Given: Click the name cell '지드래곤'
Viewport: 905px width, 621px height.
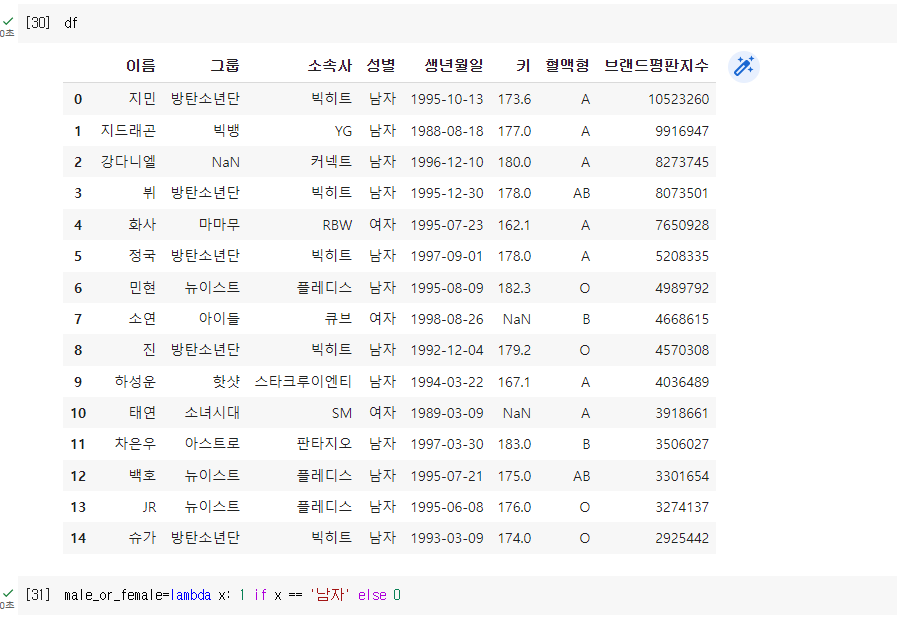Looking at the screenshot, I should 128,130.
